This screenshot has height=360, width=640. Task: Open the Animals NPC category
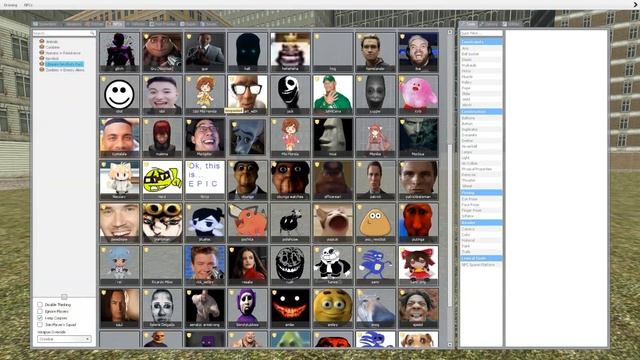tap(51, 42)
